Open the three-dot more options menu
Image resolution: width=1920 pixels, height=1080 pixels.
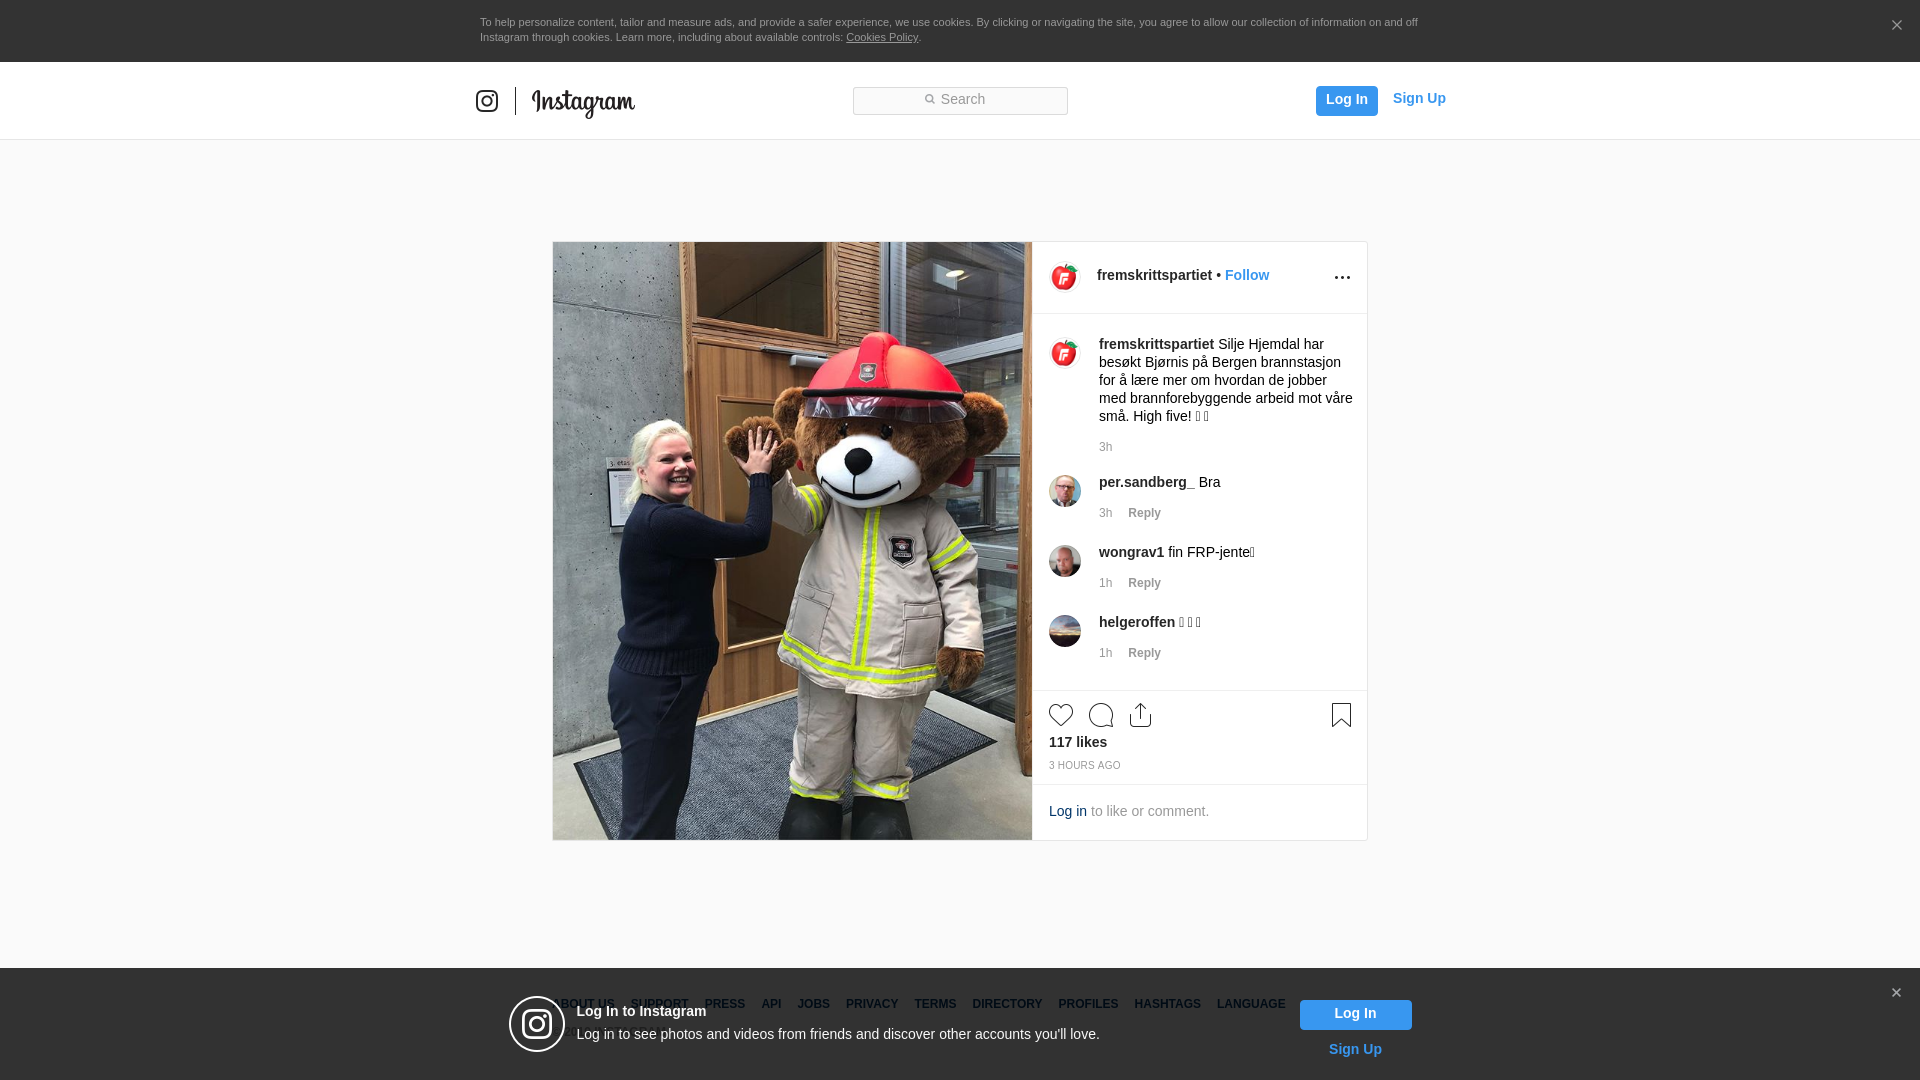click(x=1342, y=277)
